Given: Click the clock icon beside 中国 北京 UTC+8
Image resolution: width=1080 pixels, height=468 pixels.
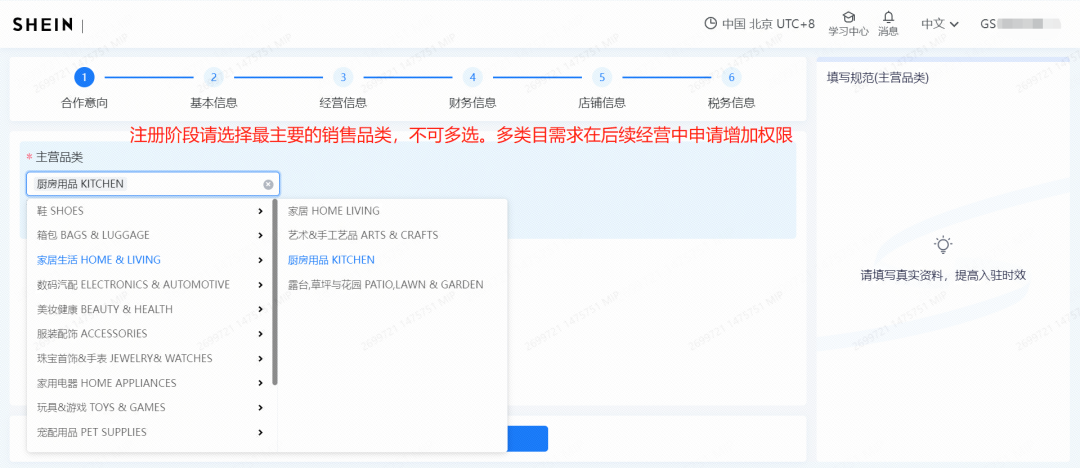Looking at the screenshot, I should pyautogui.click(x=711, y=24).
